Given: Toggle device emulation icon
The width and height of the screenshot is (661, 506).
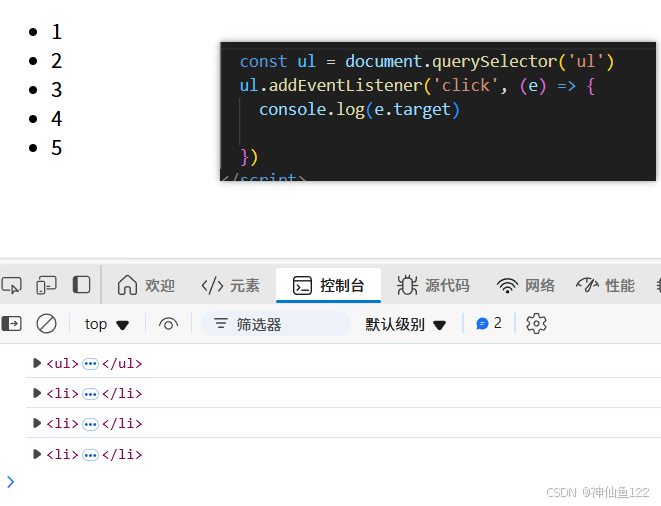Looking at the screenshot, I should [x=46, y=285].
